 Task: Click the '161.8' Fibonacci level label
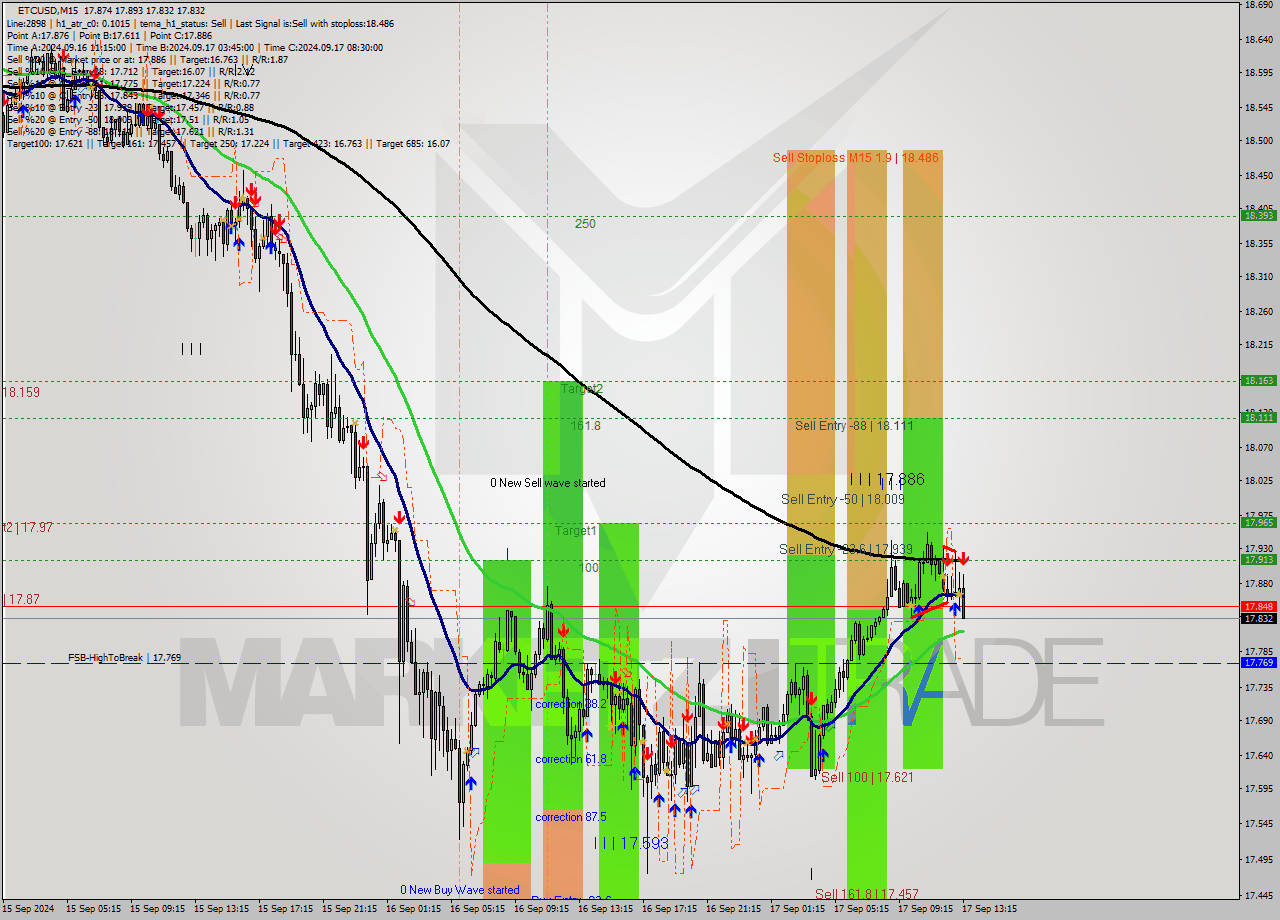586,425
